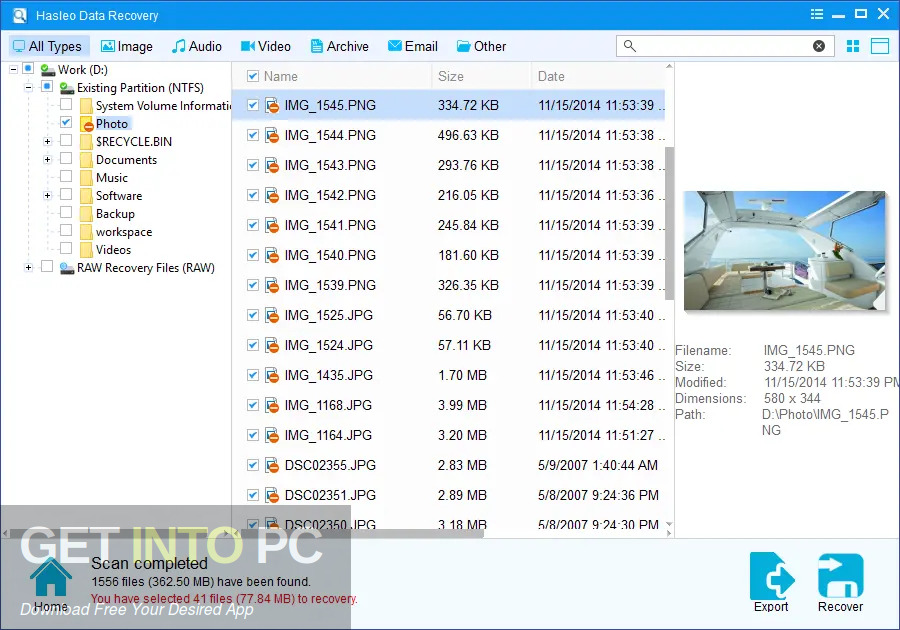
Task: Sort by Name column header
Action: click(281, 76)
